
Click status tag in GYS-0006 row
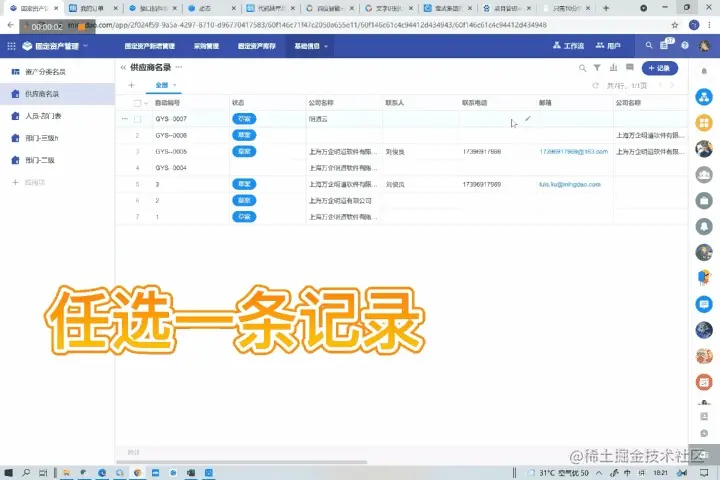pos(244,135)
